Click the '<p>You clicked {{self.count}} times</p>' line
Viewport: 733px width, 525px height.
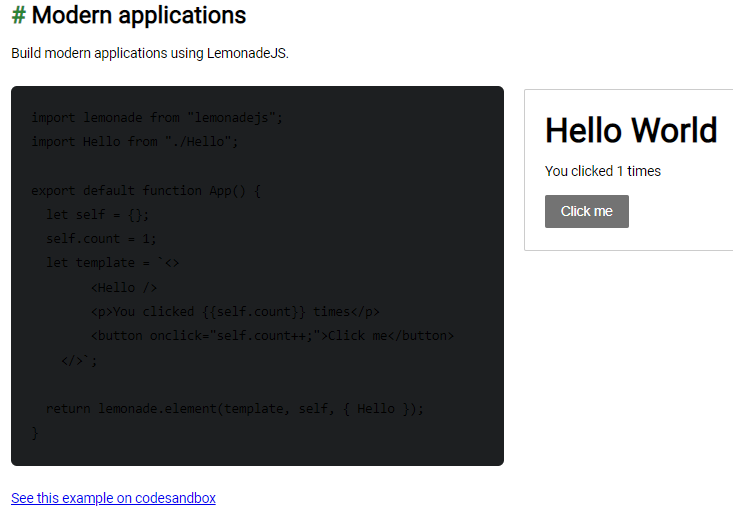[235, 312]
